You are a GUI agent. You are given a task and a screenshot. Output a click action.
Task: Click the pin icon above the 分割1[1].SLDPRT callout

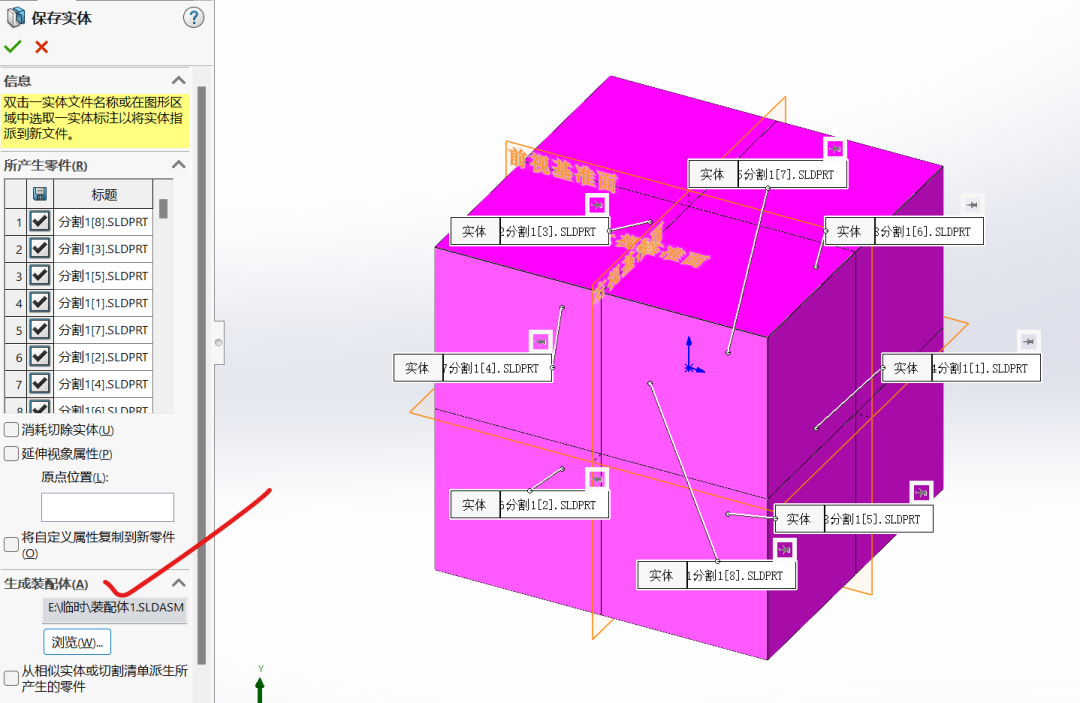pos(1028,341)
